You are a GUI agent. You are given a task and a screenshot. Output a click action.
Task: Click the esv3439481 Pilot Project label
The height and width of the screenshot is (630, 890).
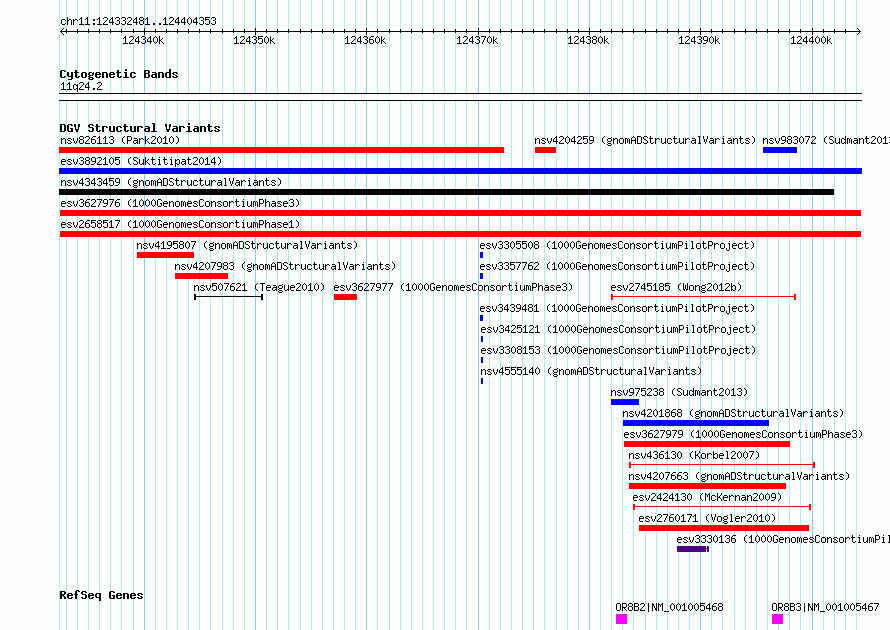pos(618,308)
